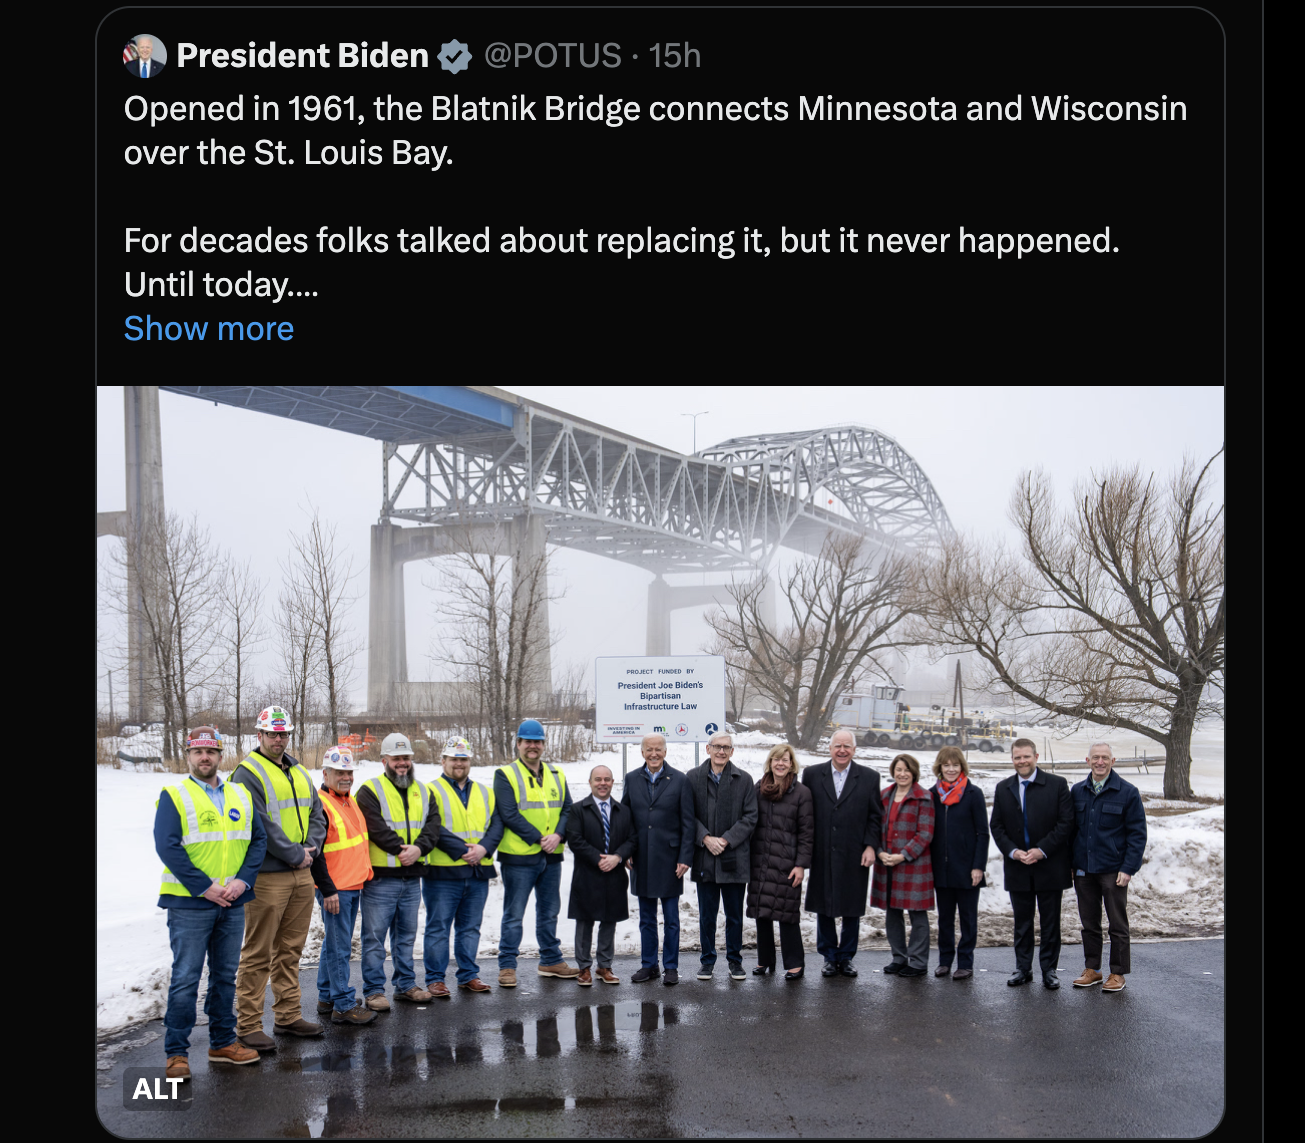This screenshot has width=1305, height=1143.
Task: Open the @POTUS handle link
Action: pyautogui.click(x=553, y=56)
